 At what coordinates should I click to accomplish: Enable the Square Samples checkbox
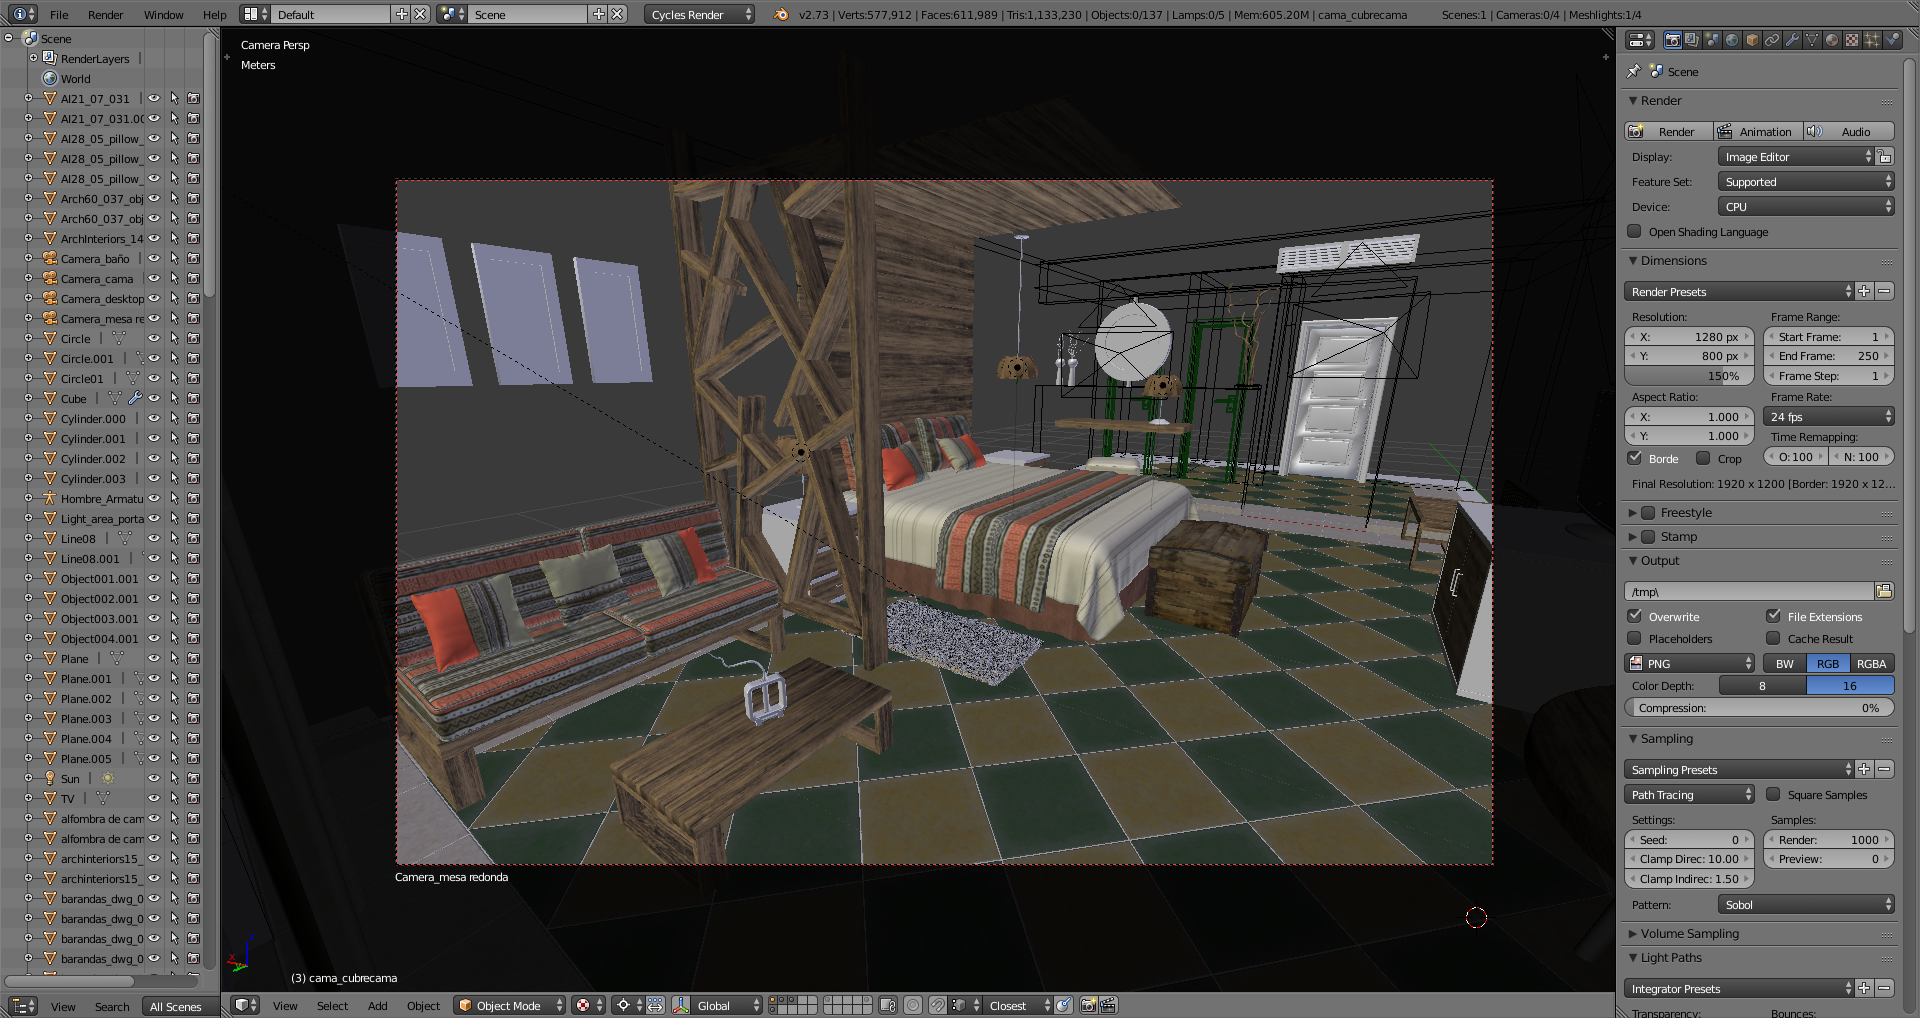pos(1773,795)
